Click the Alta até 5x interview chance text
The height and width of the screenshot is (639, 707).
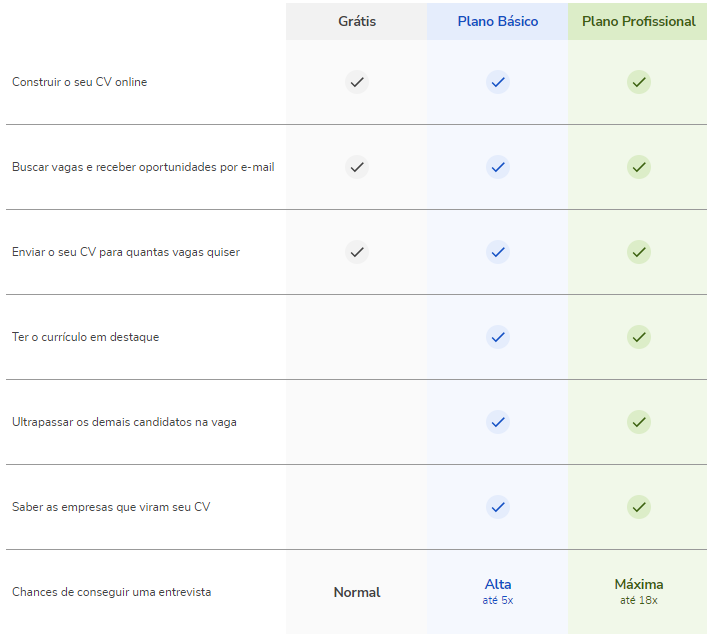pos(498,592)
